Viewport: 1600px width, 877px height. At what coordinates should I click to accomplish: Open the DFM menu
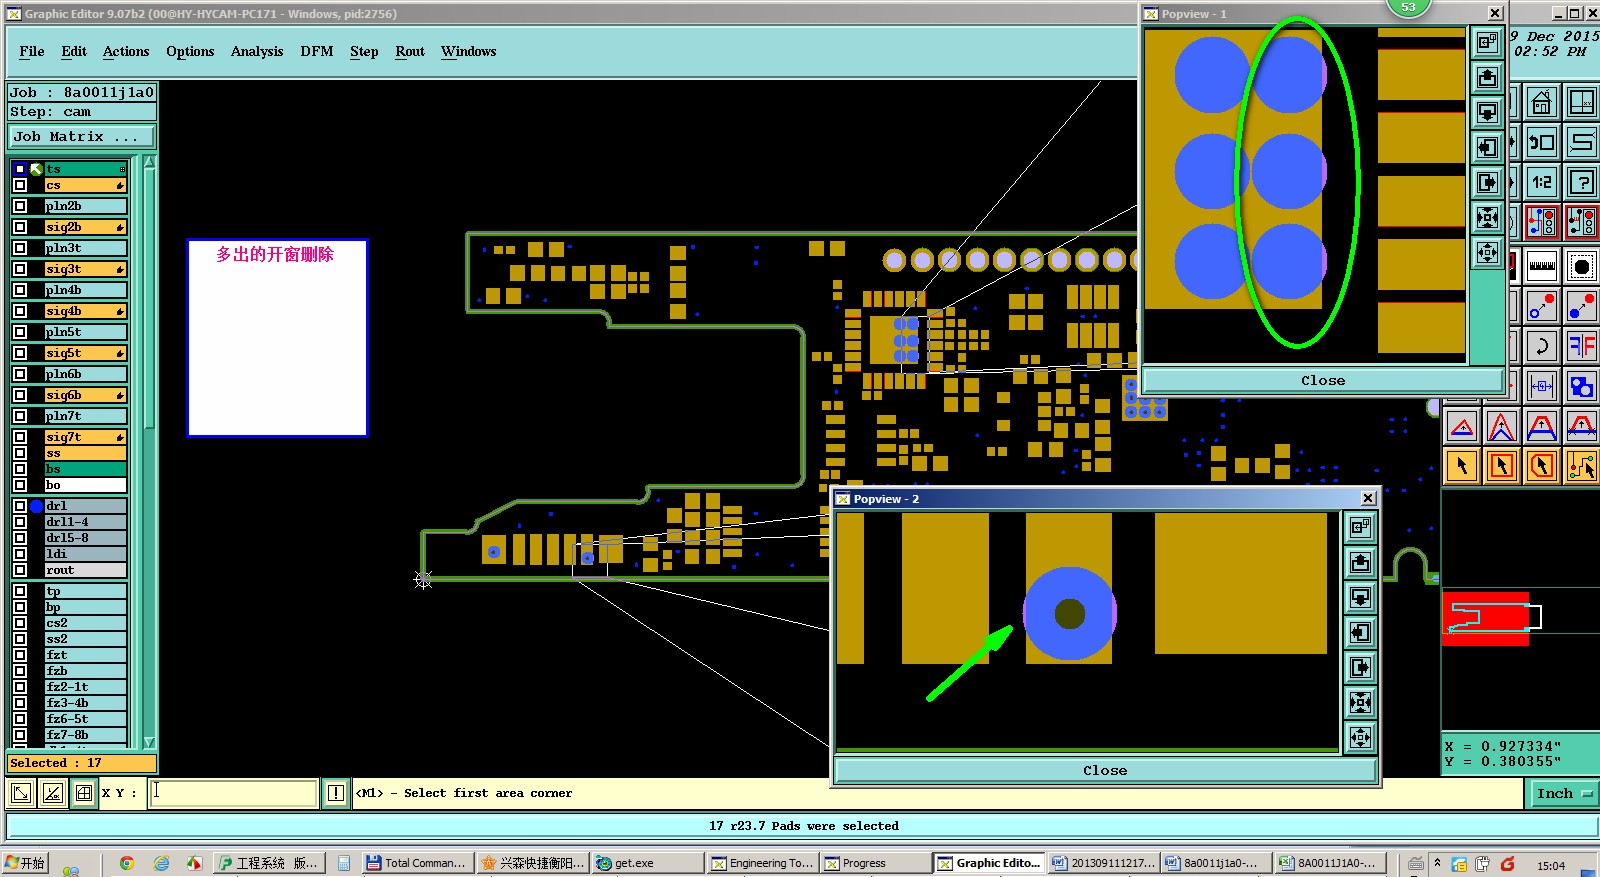[x=317, y=51]
